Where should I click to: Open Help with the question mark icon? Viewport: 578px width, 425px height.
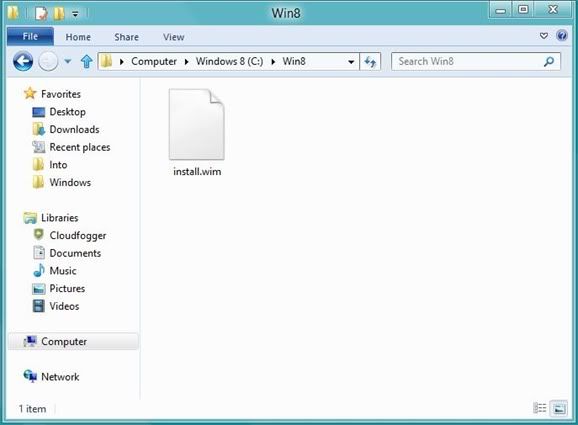click(x=562, y=36)
